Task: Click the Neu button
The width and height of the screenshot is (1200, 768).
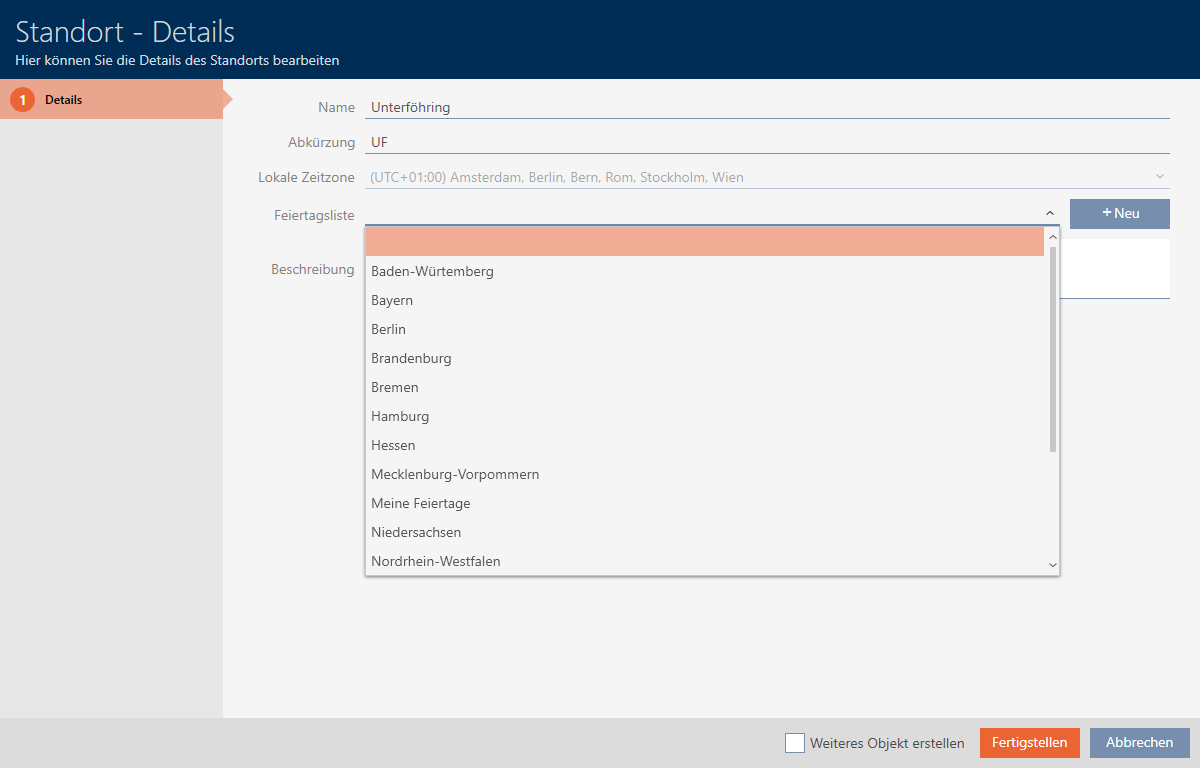Action: [x=1119, y=213]
